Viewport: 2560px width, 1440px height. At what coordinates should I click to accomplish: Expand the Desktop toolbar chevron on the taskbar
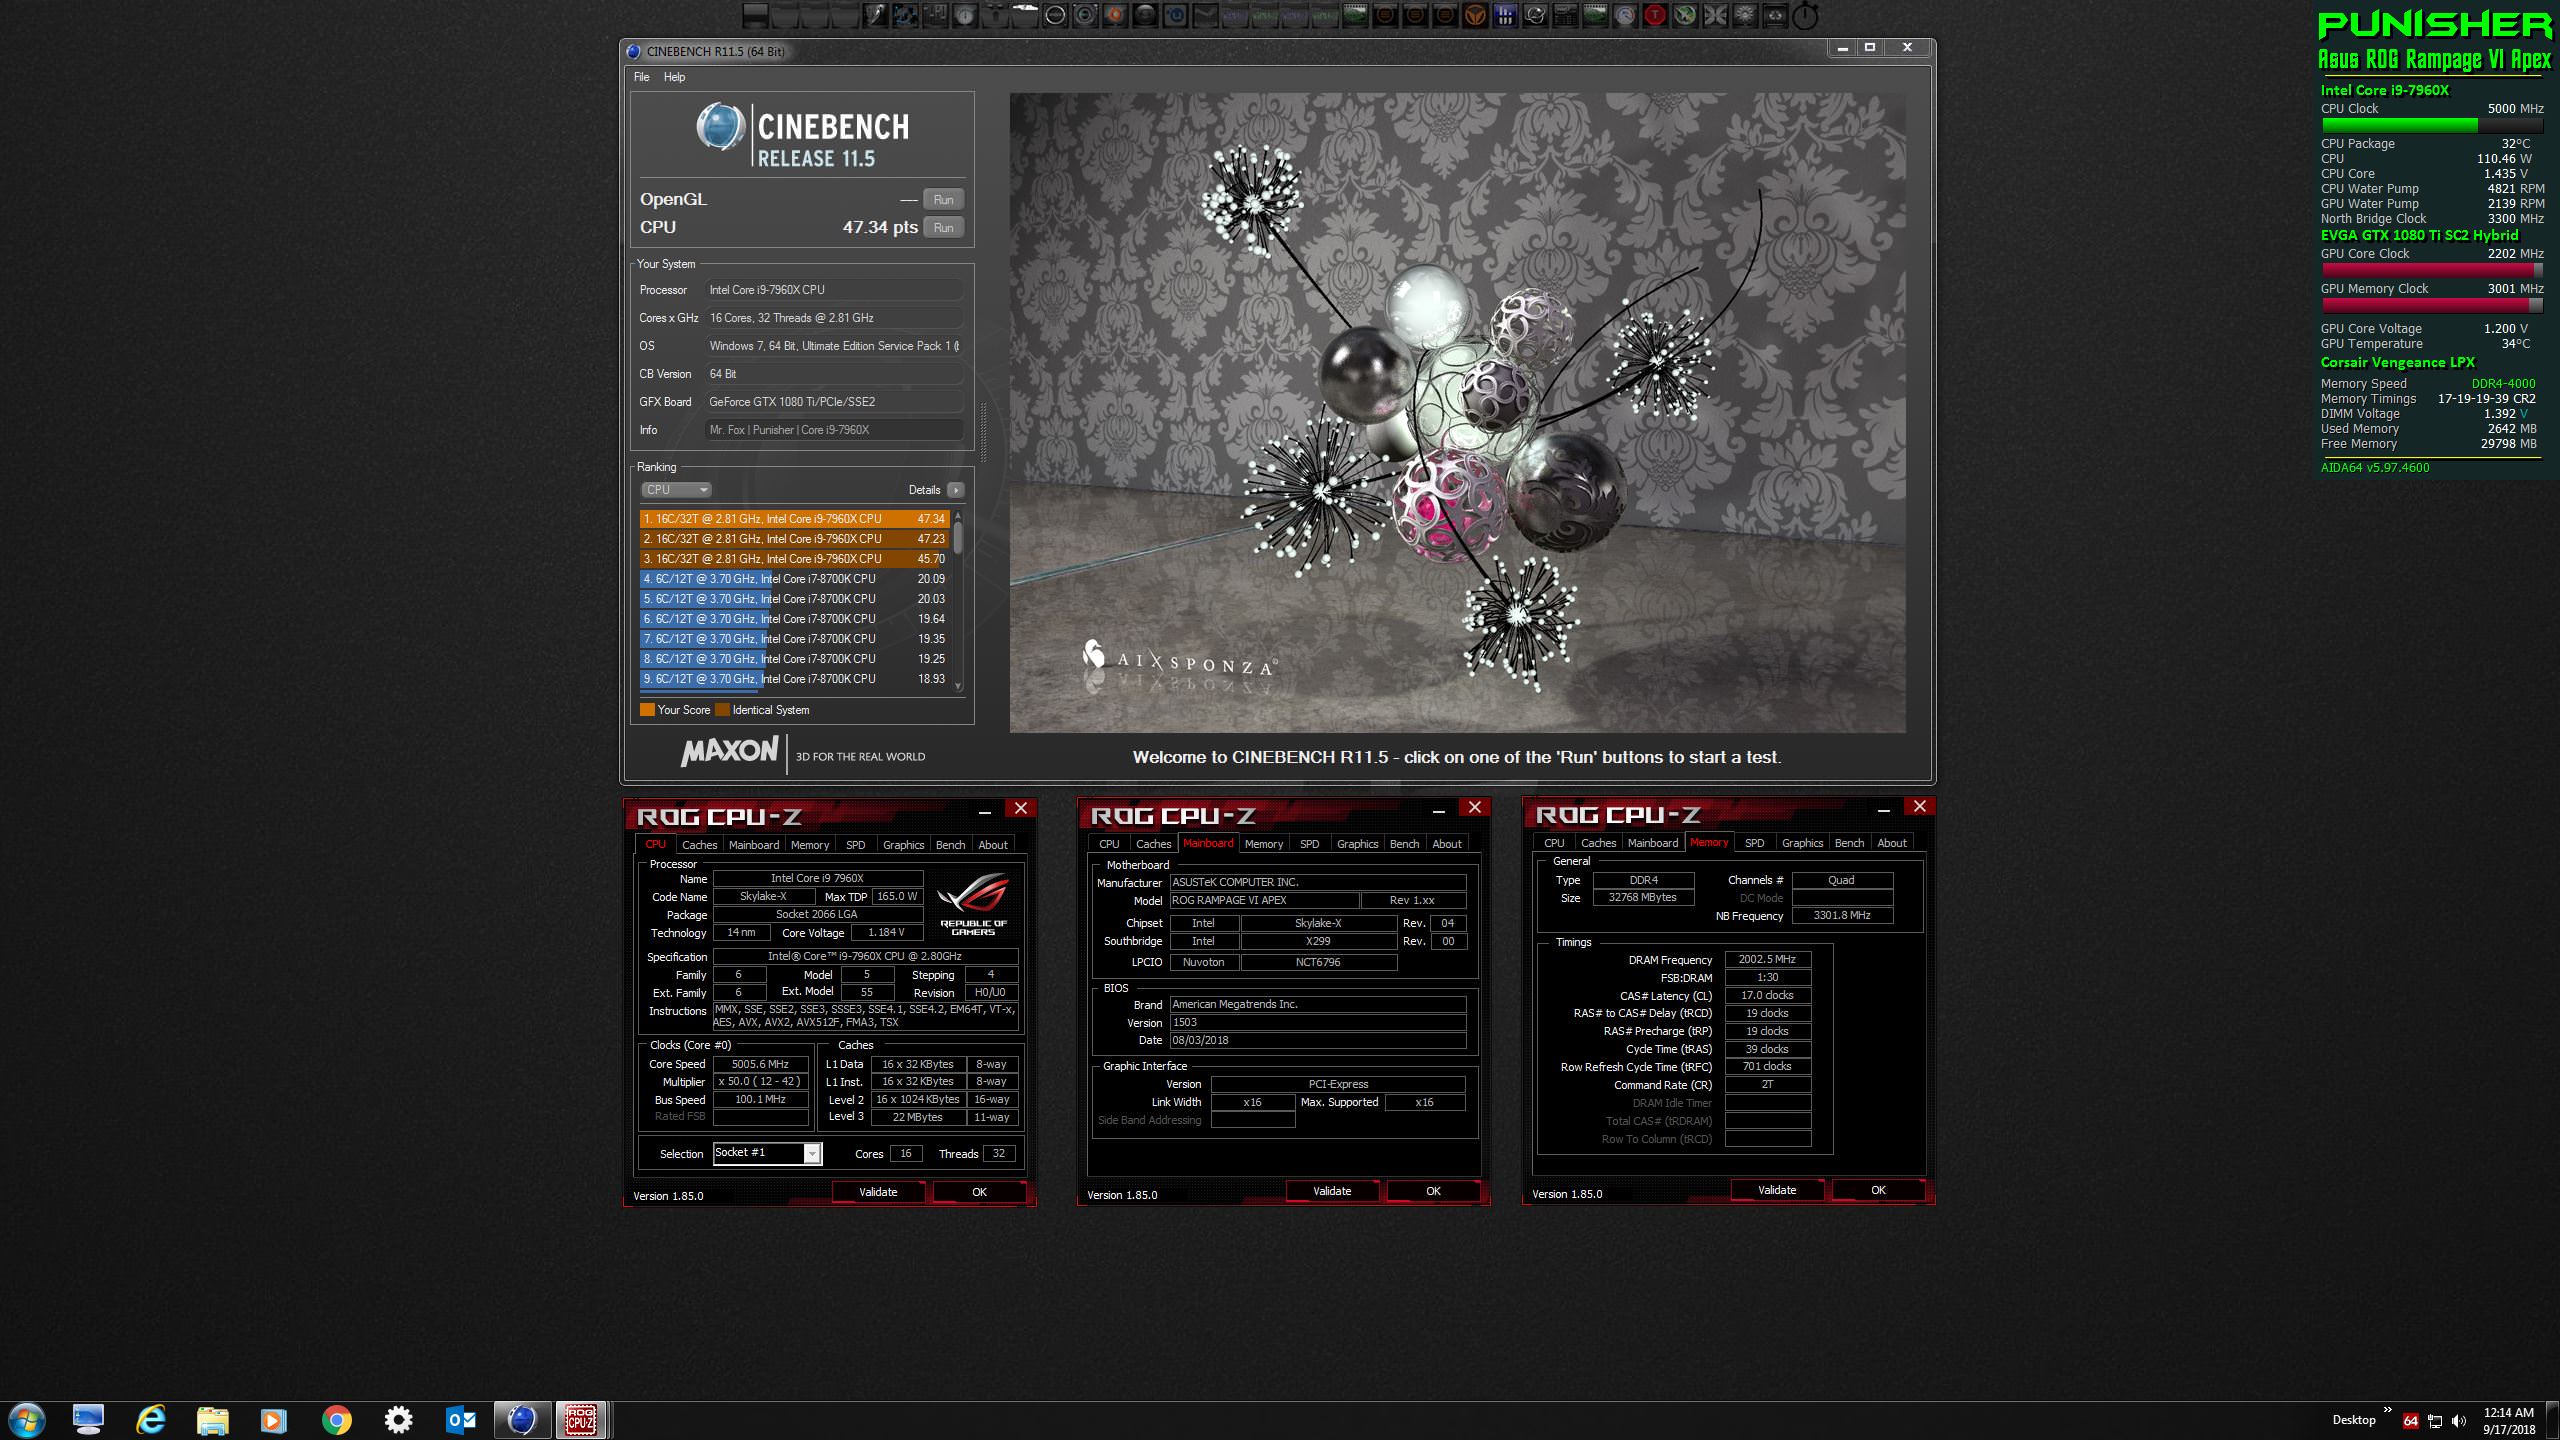point(2387,1411)
